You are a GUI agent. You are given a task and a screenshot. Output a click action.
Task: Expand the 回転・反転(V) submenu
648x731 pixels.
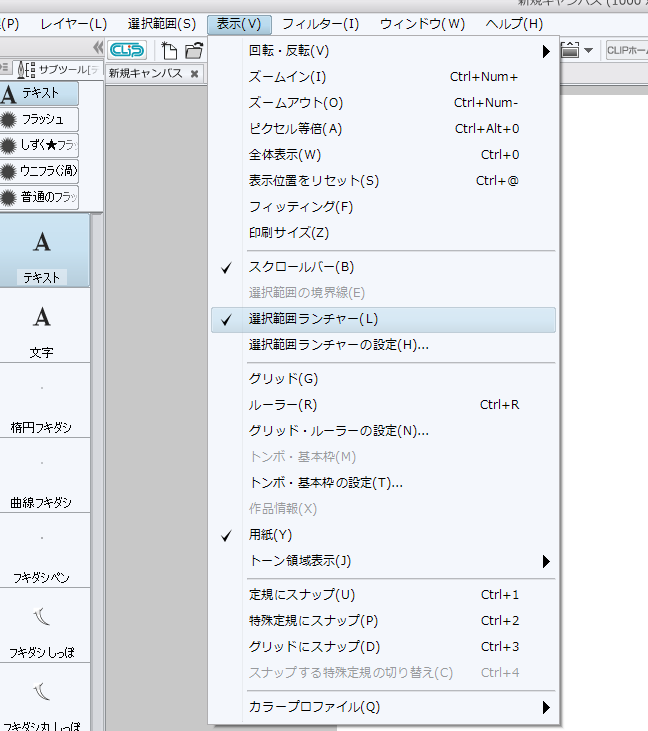pos(383,51)
